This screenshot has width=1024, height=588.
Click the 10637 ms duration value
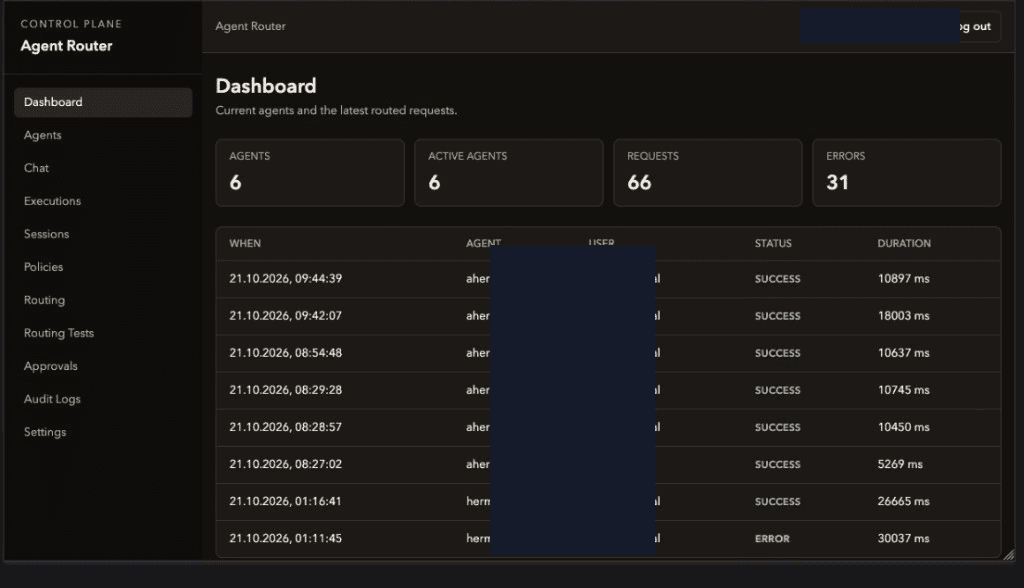pyautogui.click(x=903, y=353)
